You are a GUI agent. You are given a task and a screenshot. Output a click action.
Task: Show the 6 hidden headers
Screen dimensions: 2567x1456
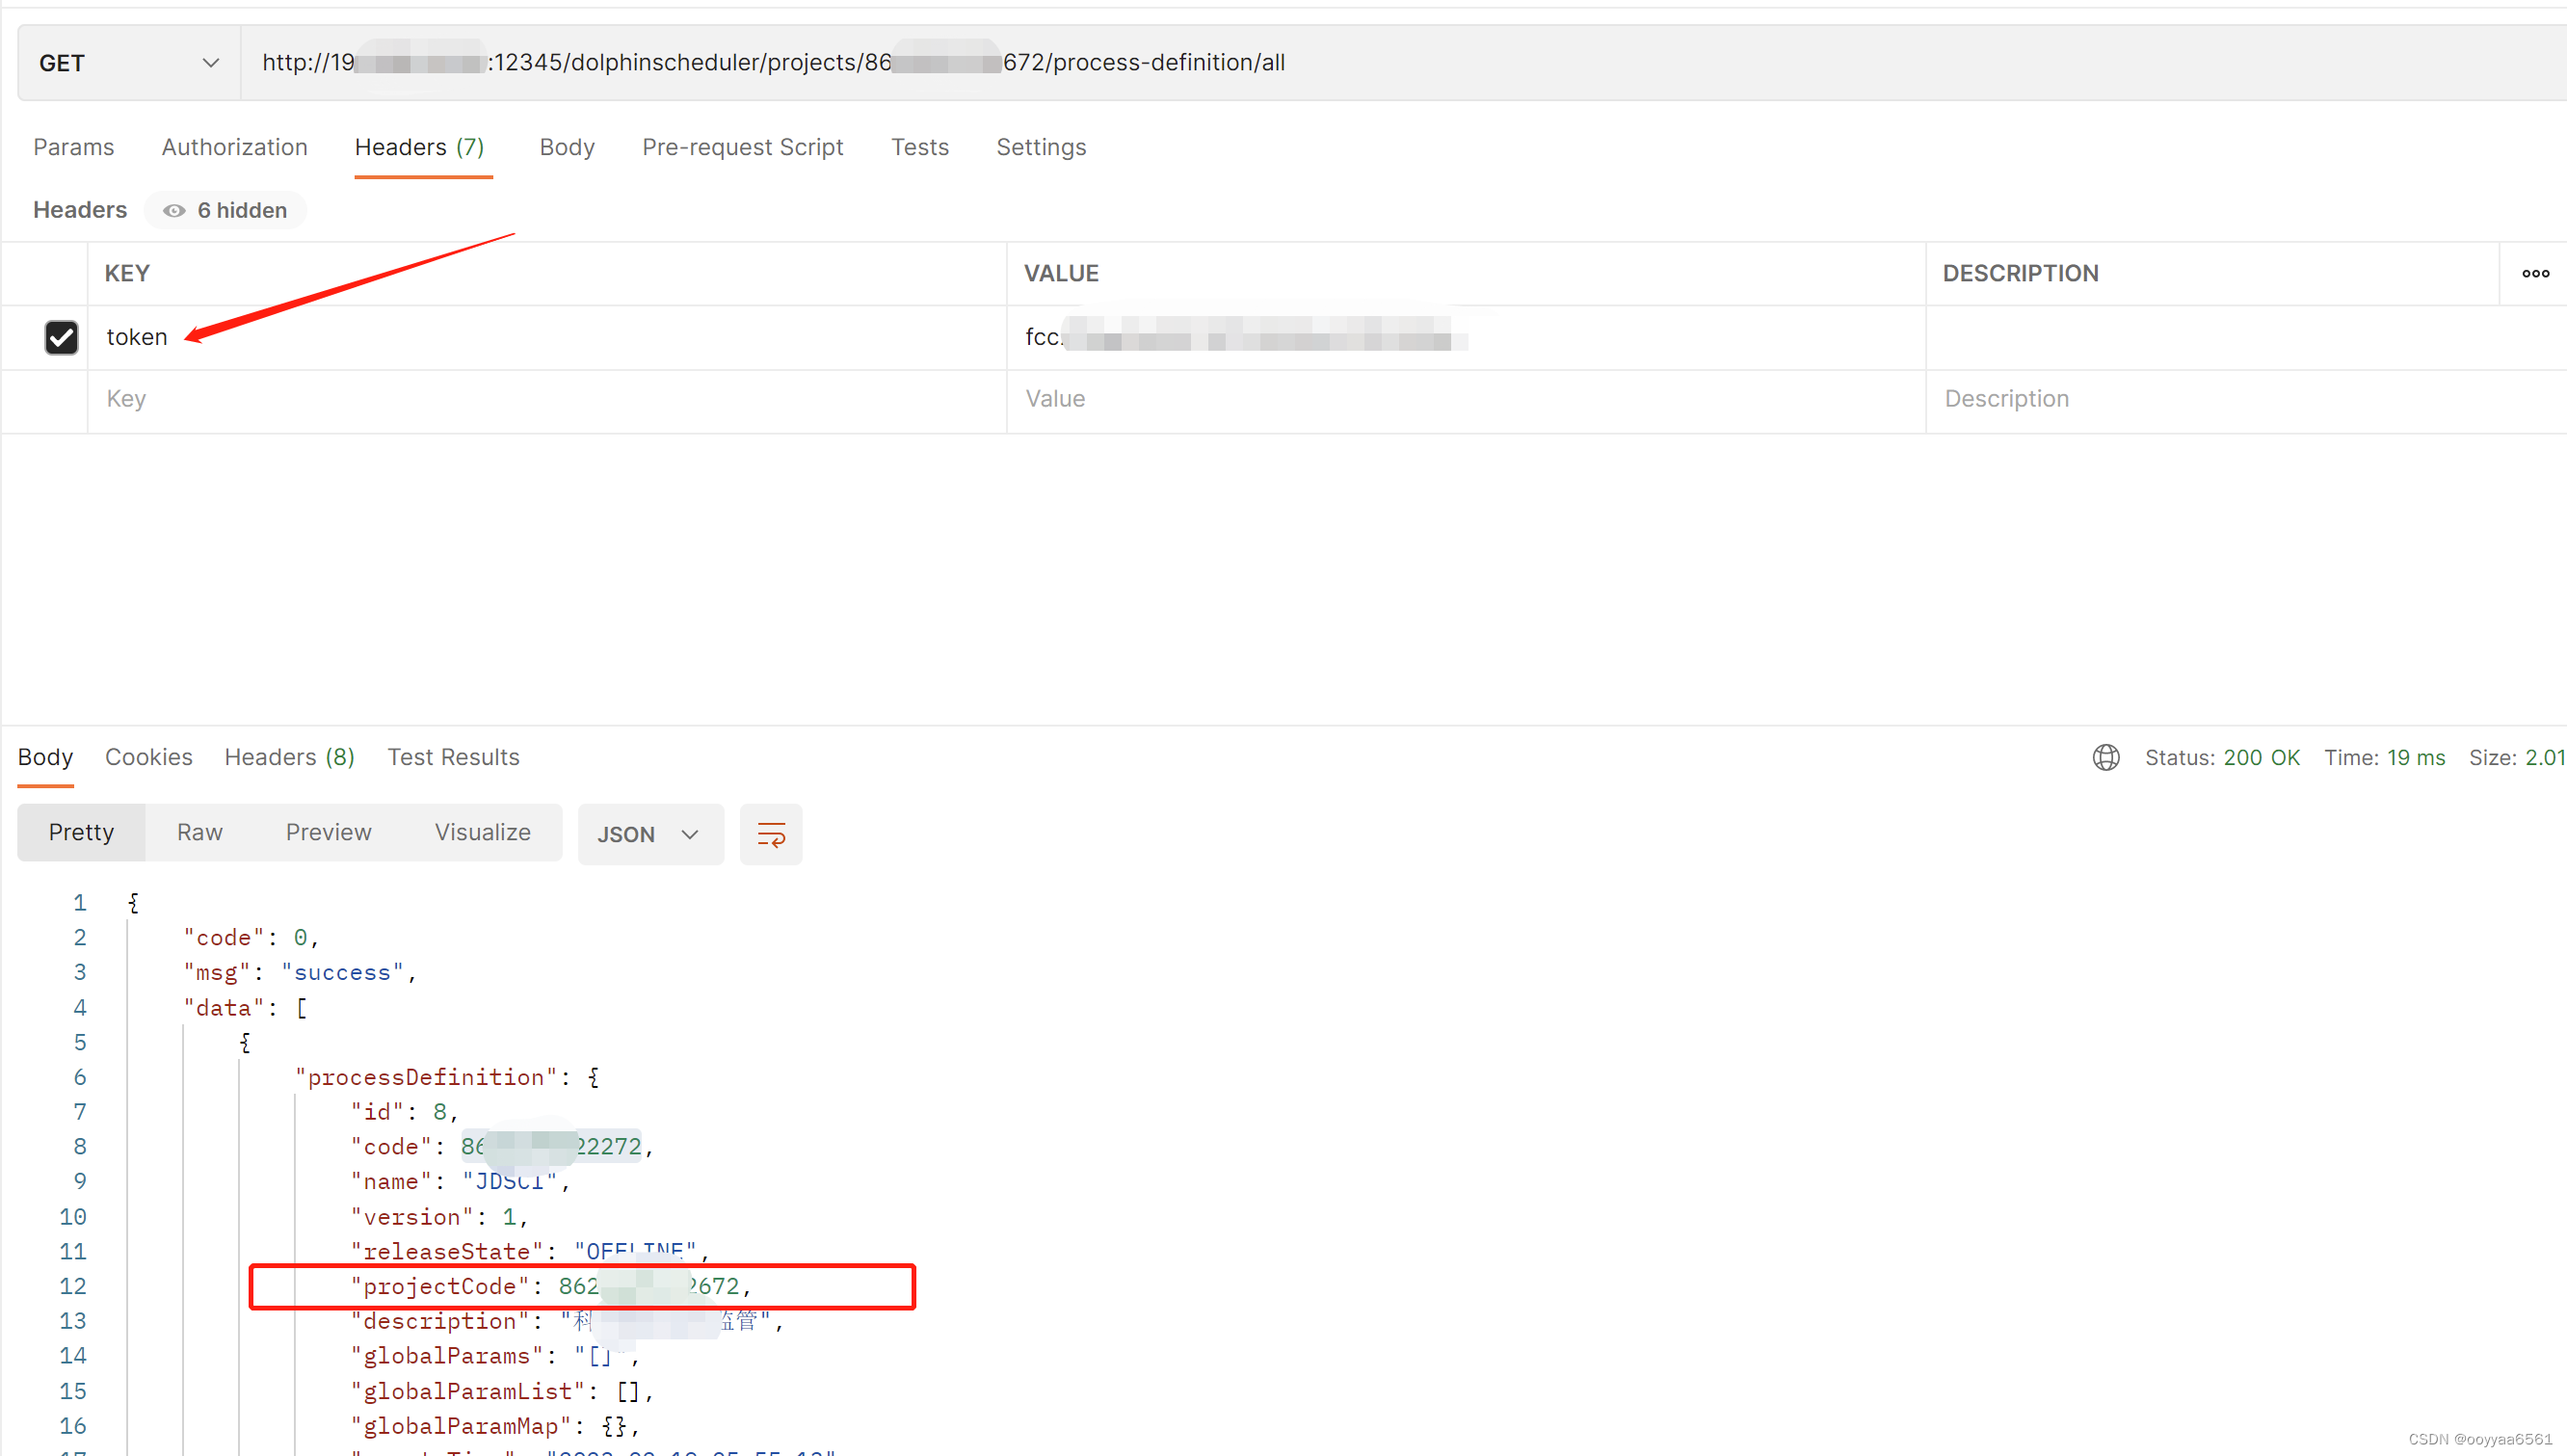[225, 210]
